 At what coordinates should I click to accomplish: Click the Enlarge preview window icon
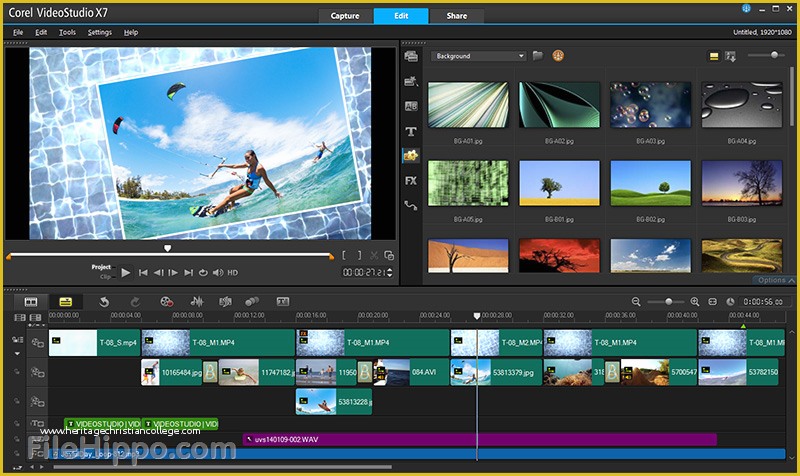pos(389,255)
